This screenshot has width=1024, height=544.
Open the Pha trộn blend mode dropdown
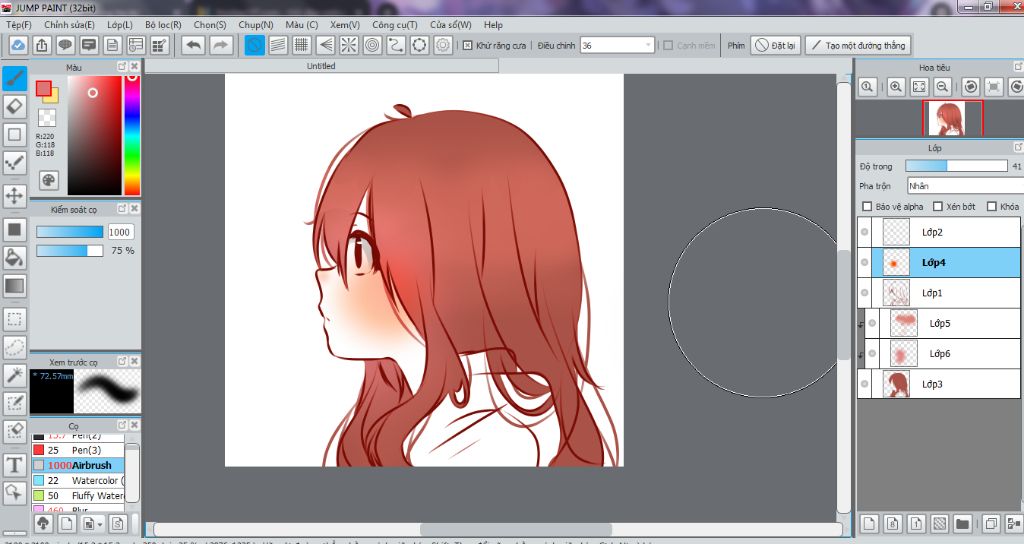pos(965,186)
